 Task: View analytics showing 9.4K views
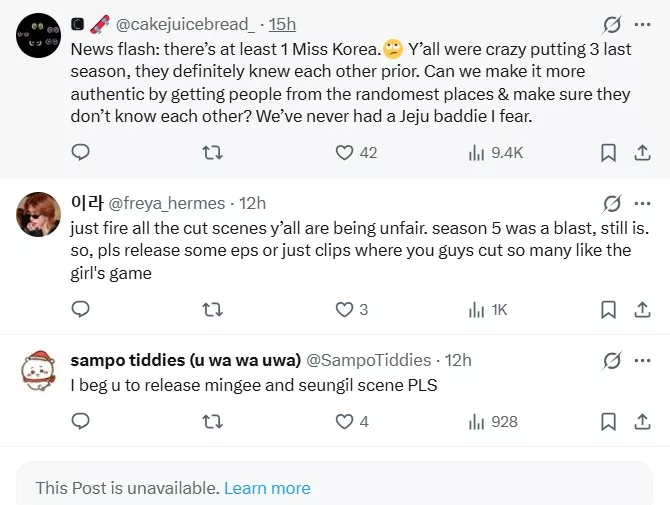pos(477,152)
